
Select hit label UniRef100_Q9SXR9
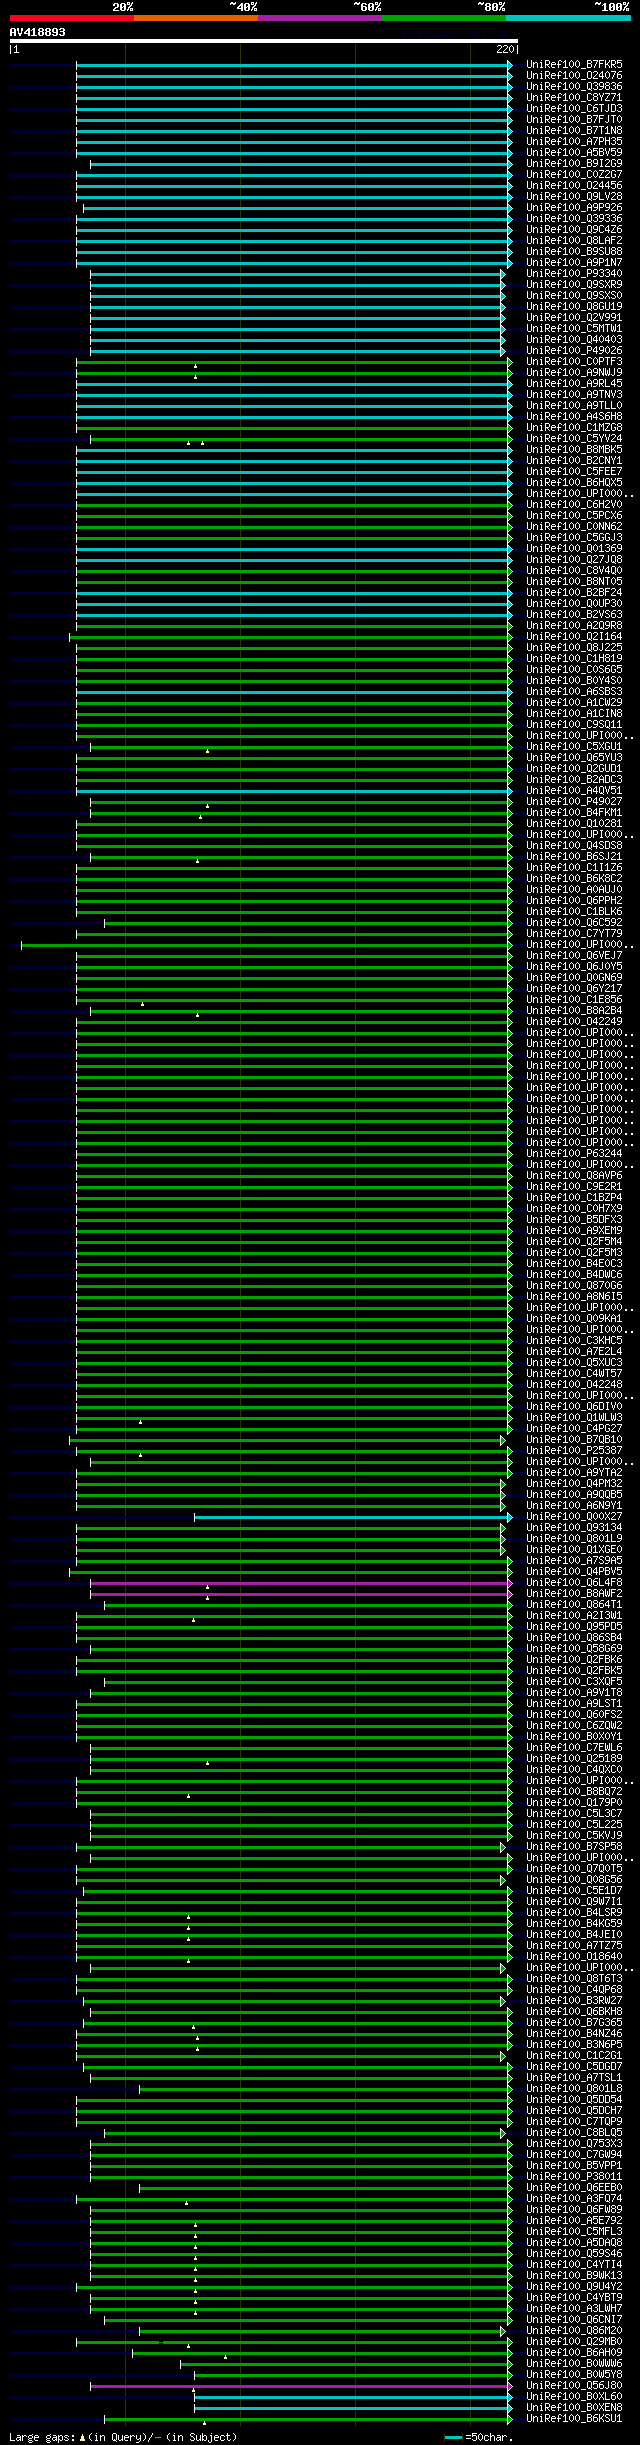[574, 285]
